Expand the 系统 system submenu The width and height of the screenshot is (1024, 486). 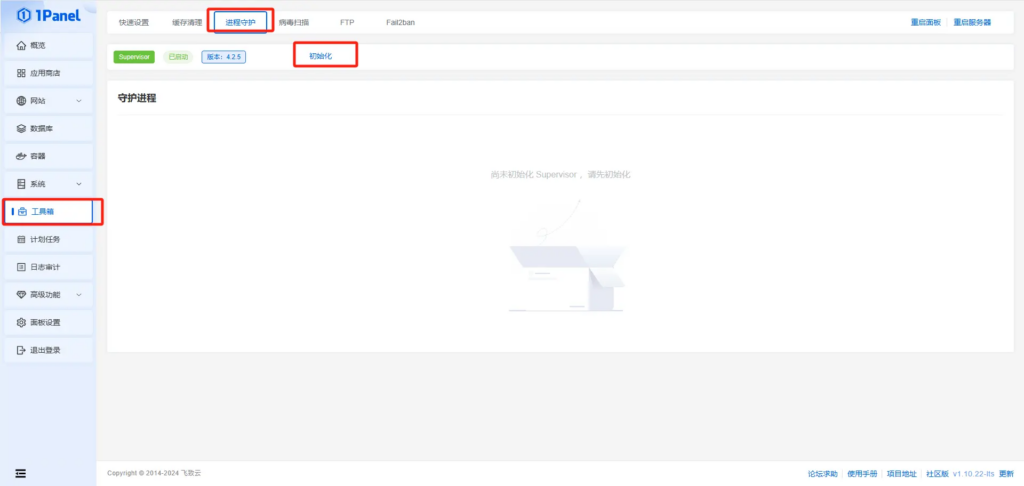click(x=50, y=184)
